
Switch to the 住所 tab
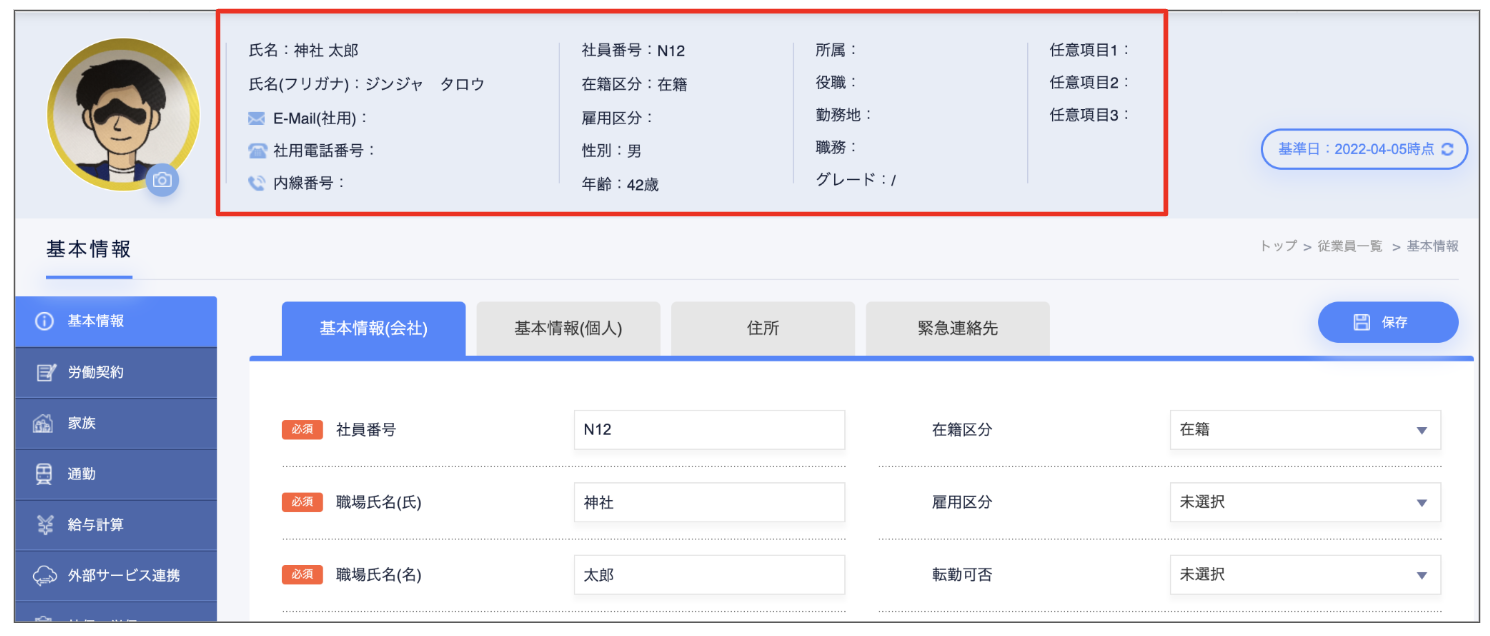pyautogui.click(x=762, y=329)
